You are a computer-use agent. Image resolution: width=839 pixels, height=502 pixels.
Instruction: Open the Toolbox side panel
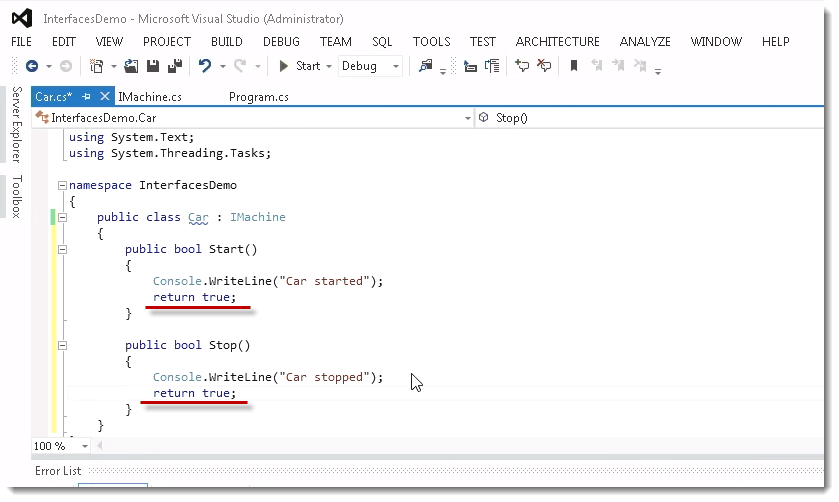tap(17, 196)
